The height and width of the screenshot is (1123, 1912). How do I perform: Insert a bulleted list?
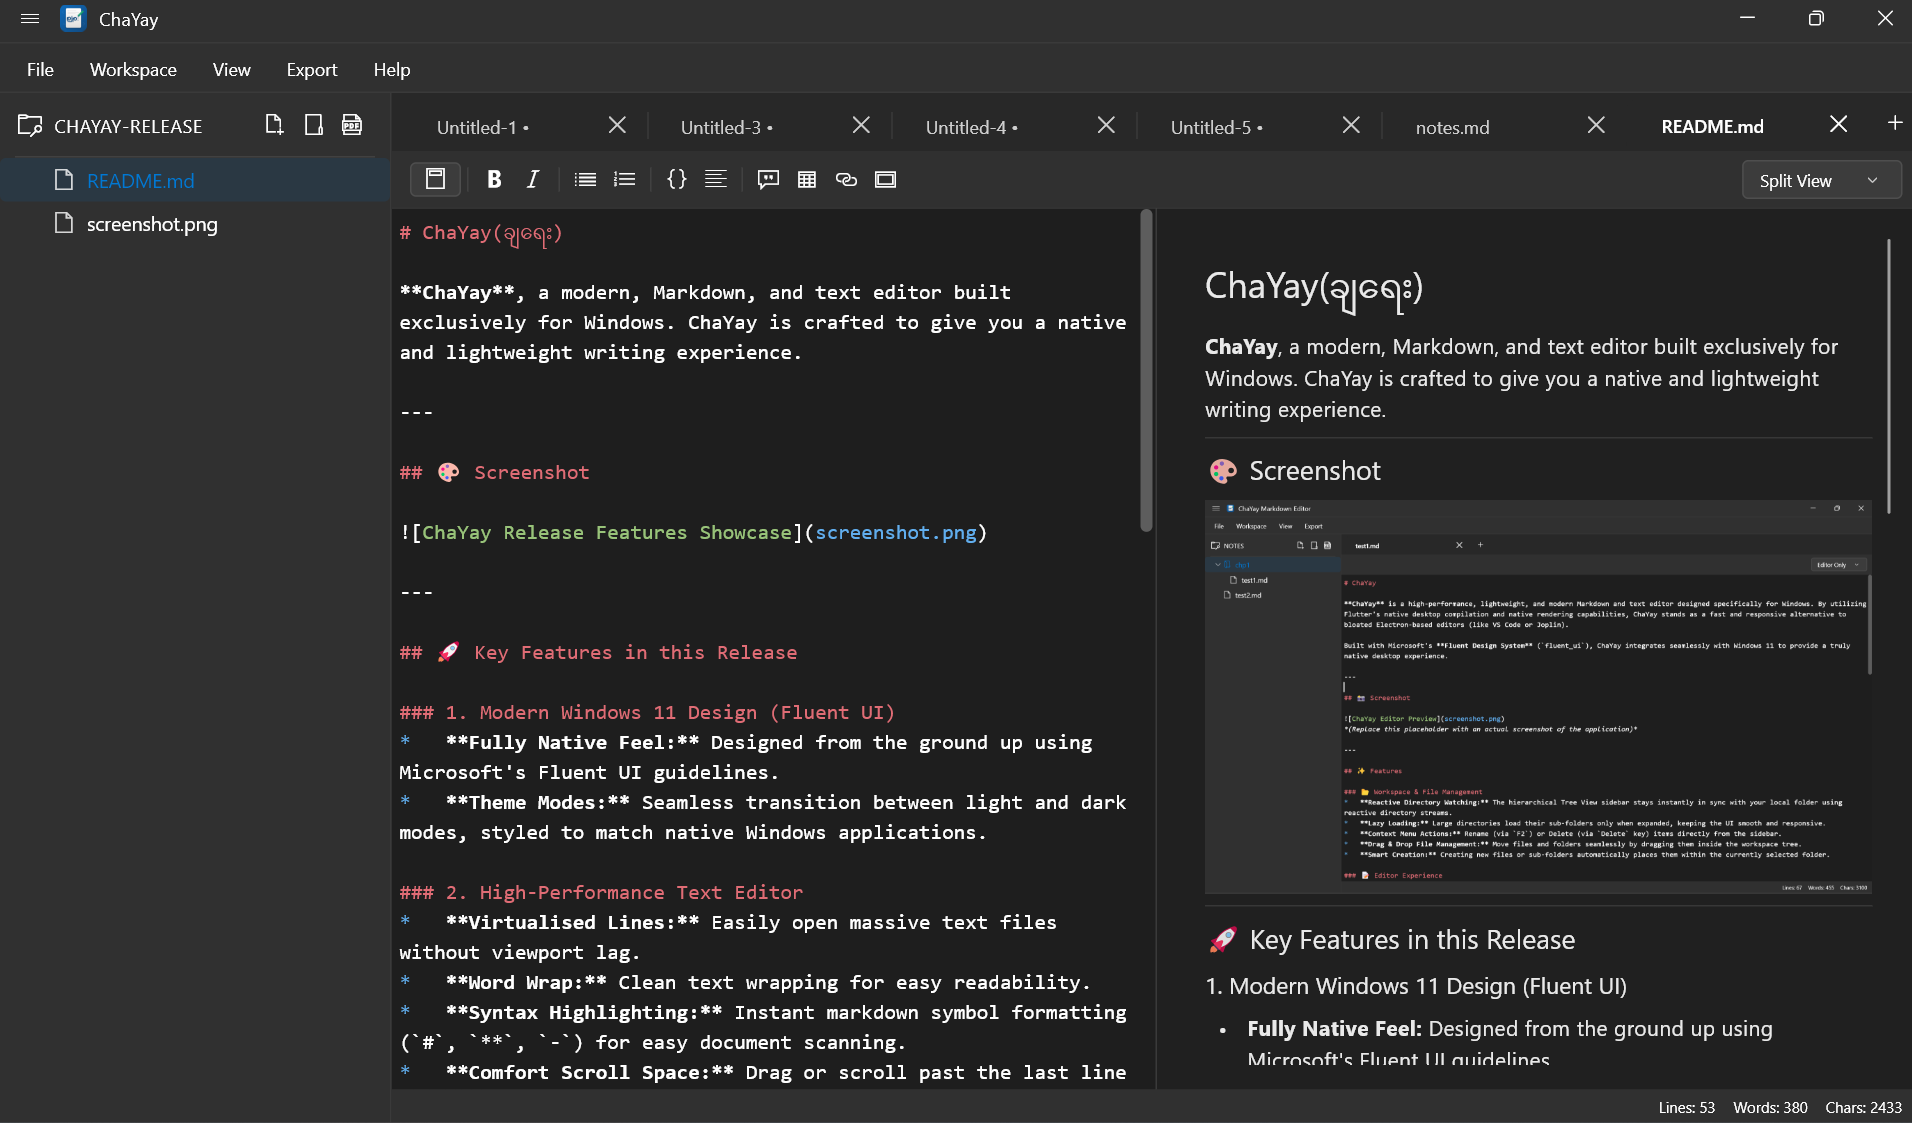[585, 179]
